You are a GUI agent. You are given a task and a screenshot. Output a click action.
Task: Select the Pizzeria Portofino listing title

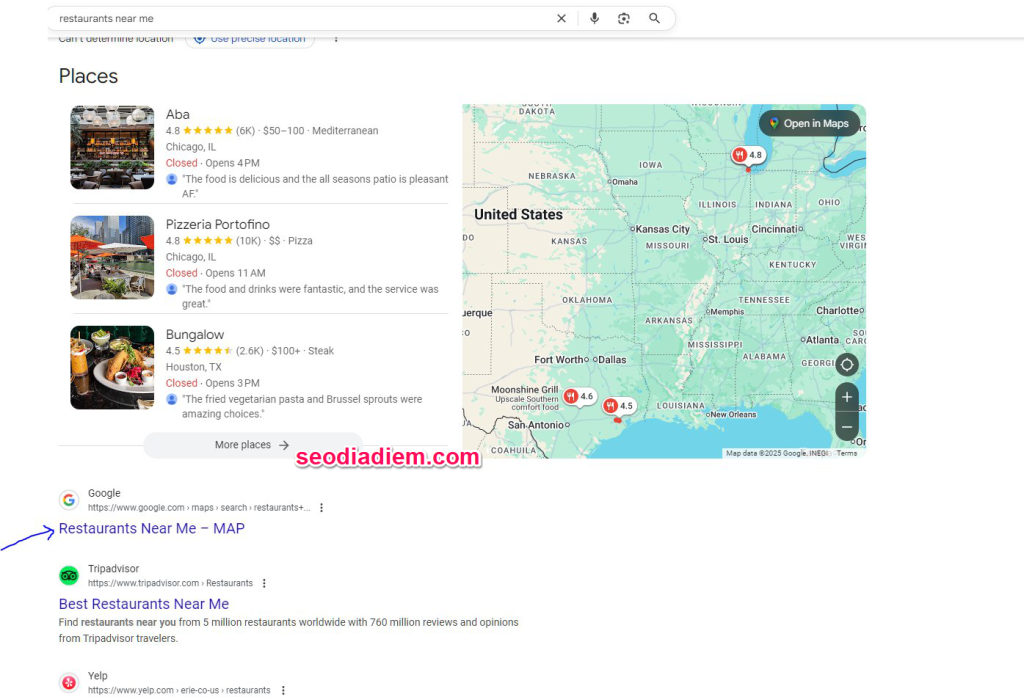click(218, 224)
